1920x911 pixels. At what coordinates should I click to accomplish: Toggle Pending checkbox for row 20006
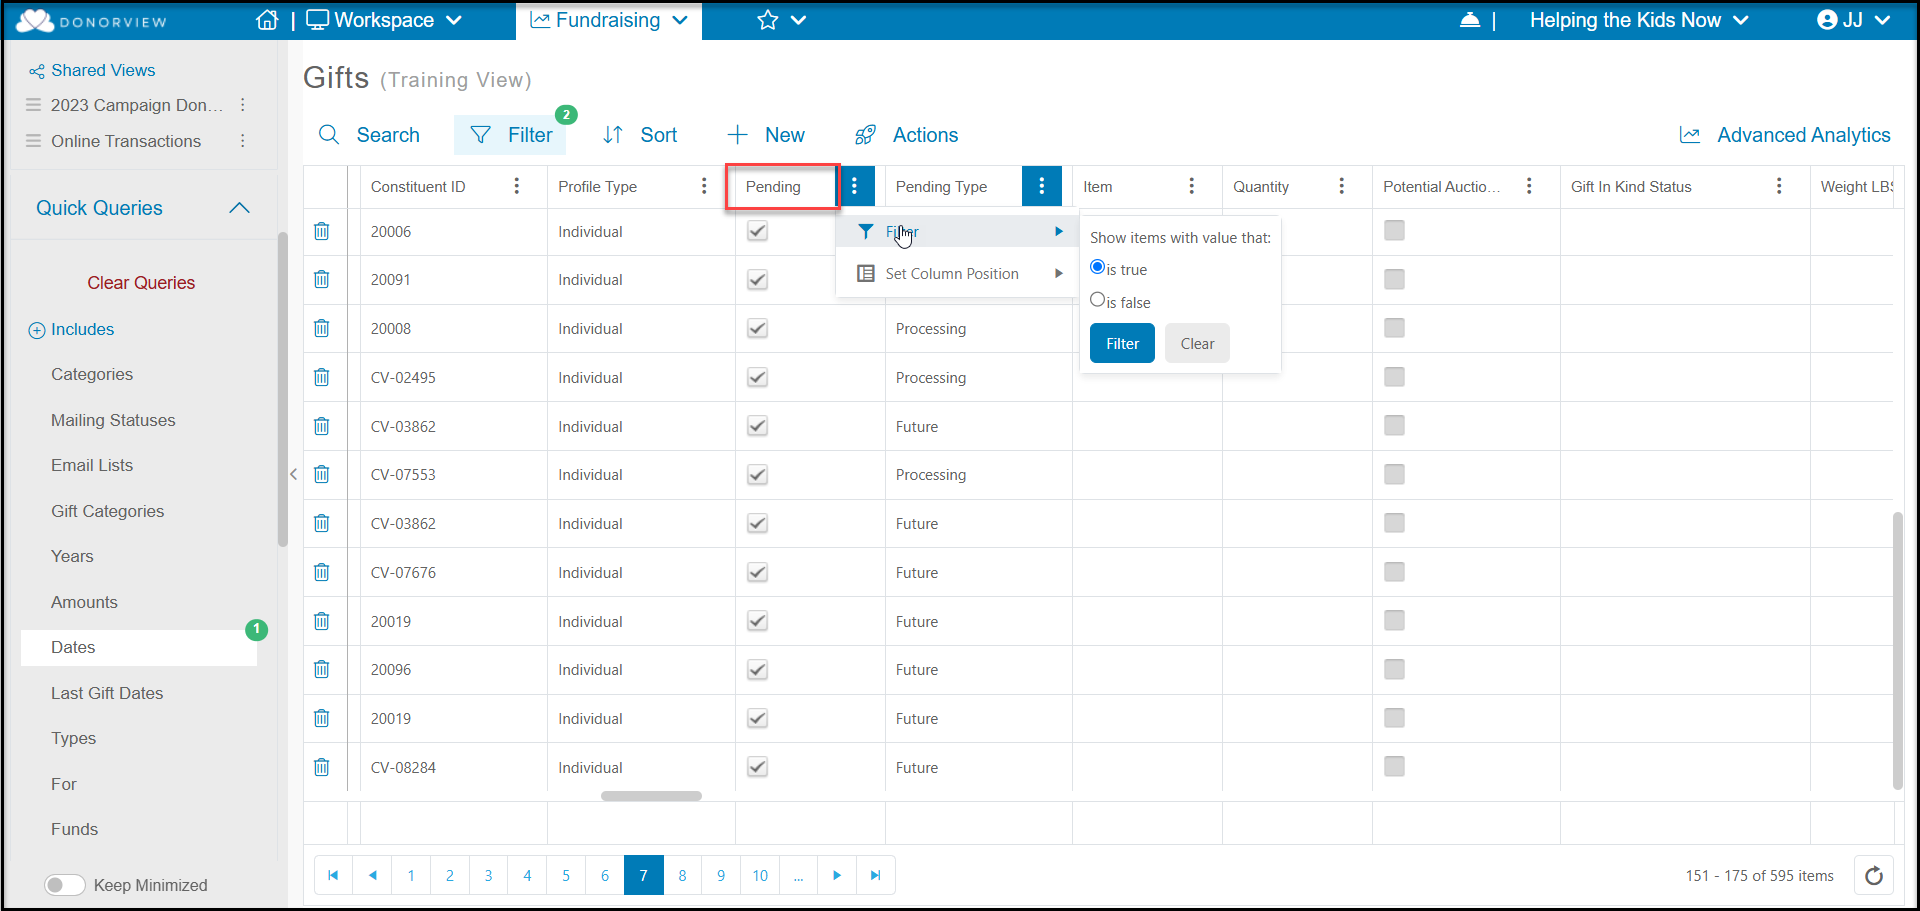coord(758,231)
